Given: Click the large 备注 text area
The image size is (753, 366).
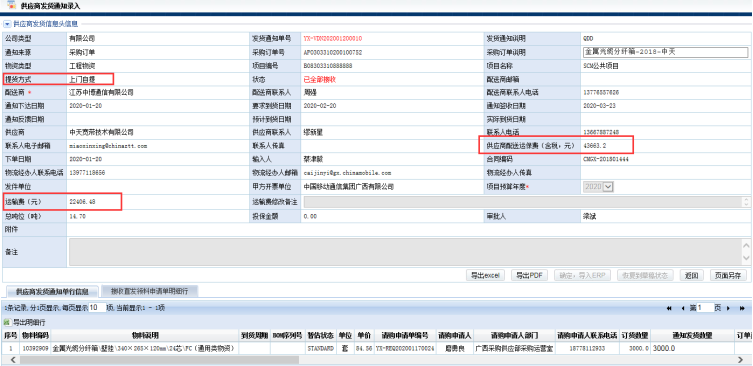Looking at the screenshot, I should (405, 252).
